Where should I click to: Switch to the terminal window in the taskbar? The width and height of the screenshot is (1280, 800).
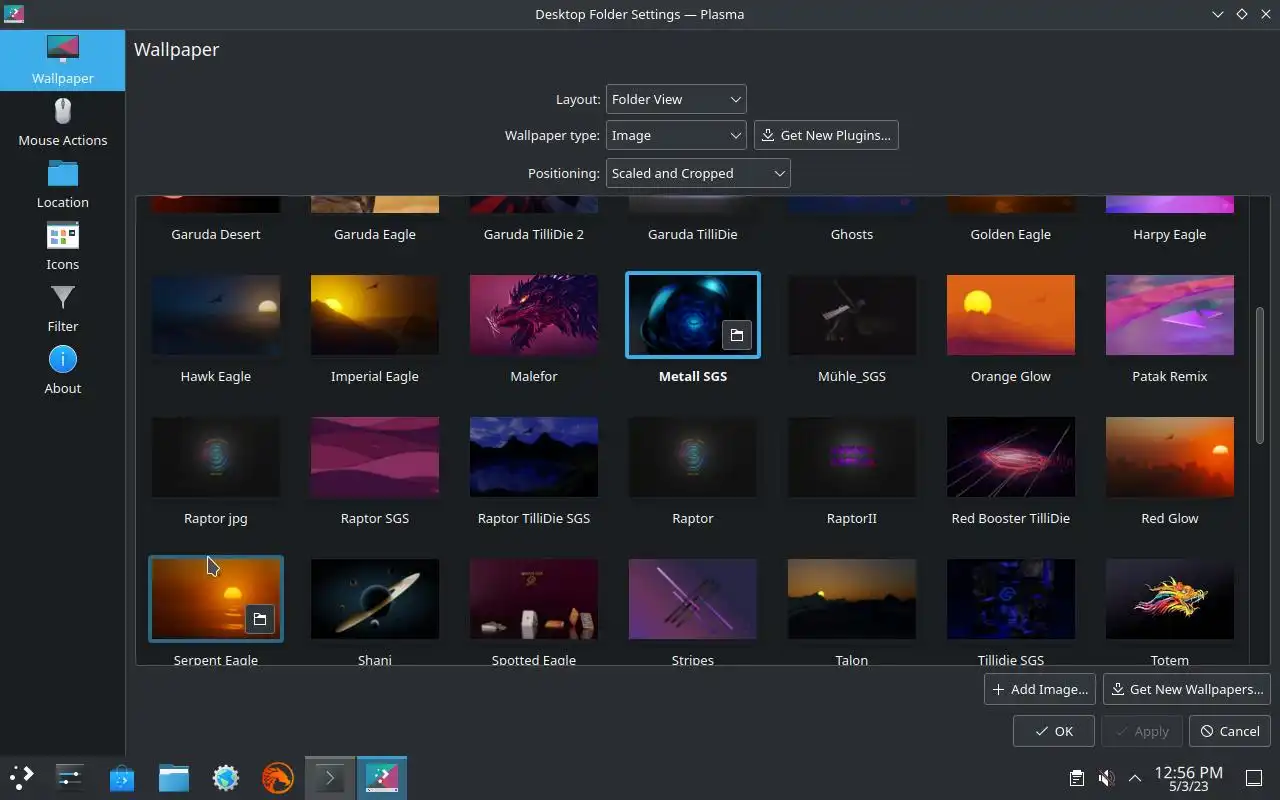(x=330, y=777)
